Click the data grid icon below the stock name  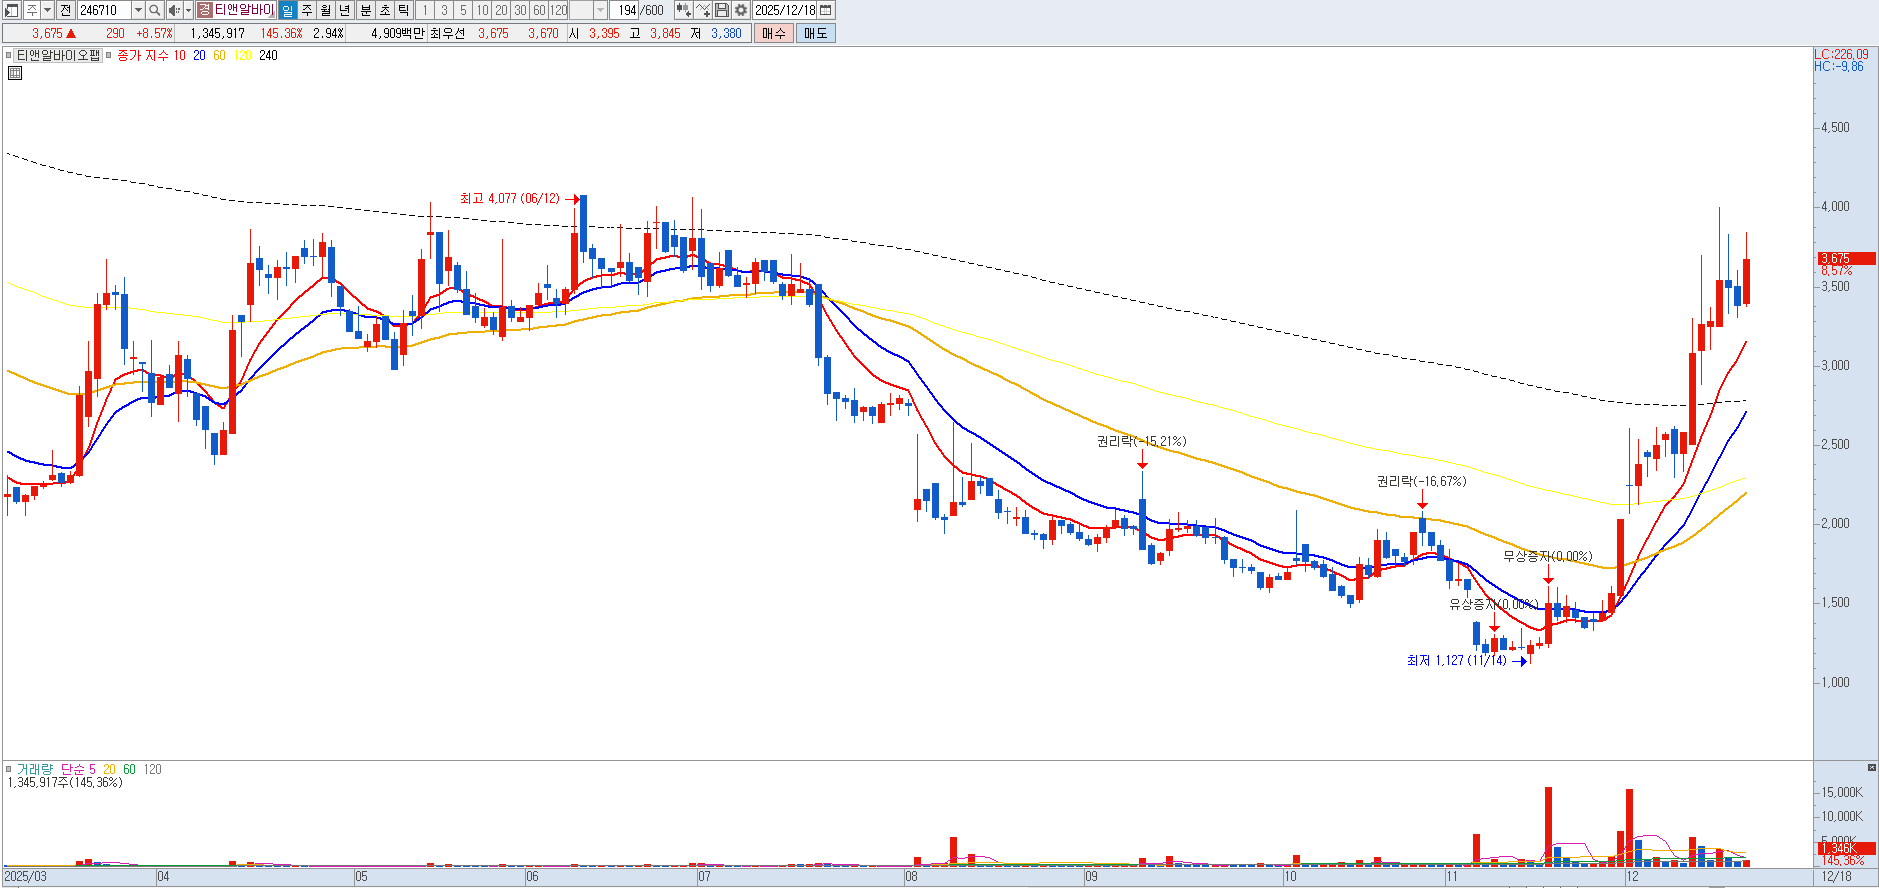tap(15, 73)
